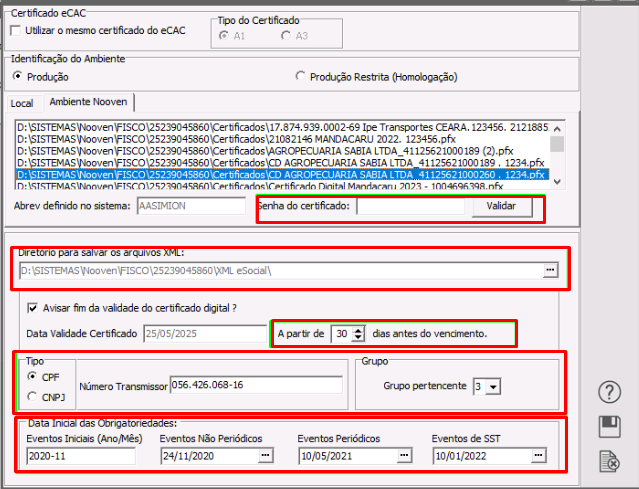Switch to the Ambiente Nooven tab
639x489 pixels.
(x=88, y=103)
